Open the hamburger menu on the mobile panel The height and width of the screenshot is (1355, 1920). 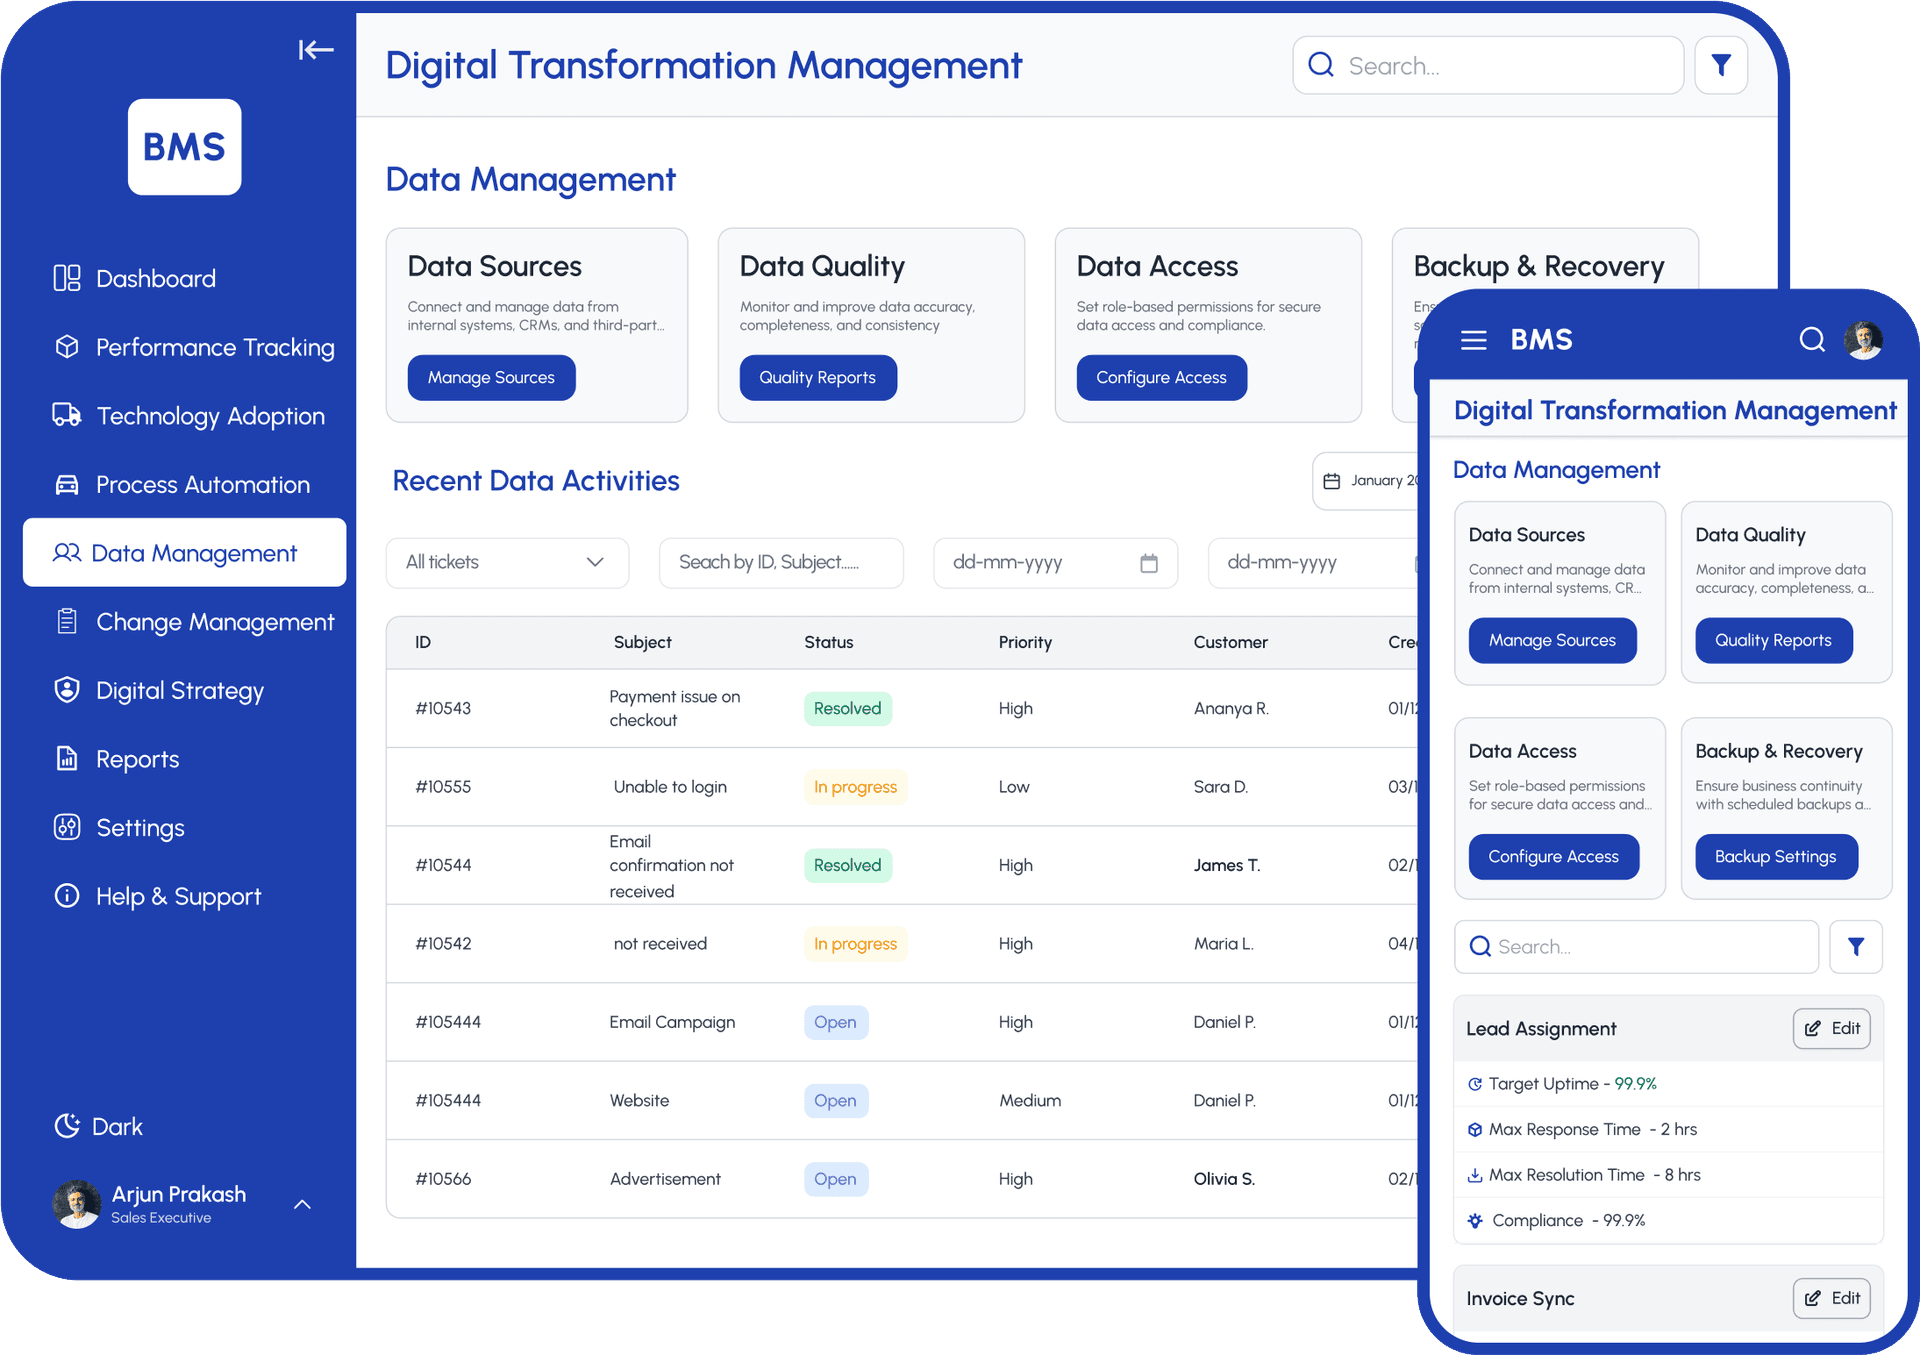[x=1473, y=340]
